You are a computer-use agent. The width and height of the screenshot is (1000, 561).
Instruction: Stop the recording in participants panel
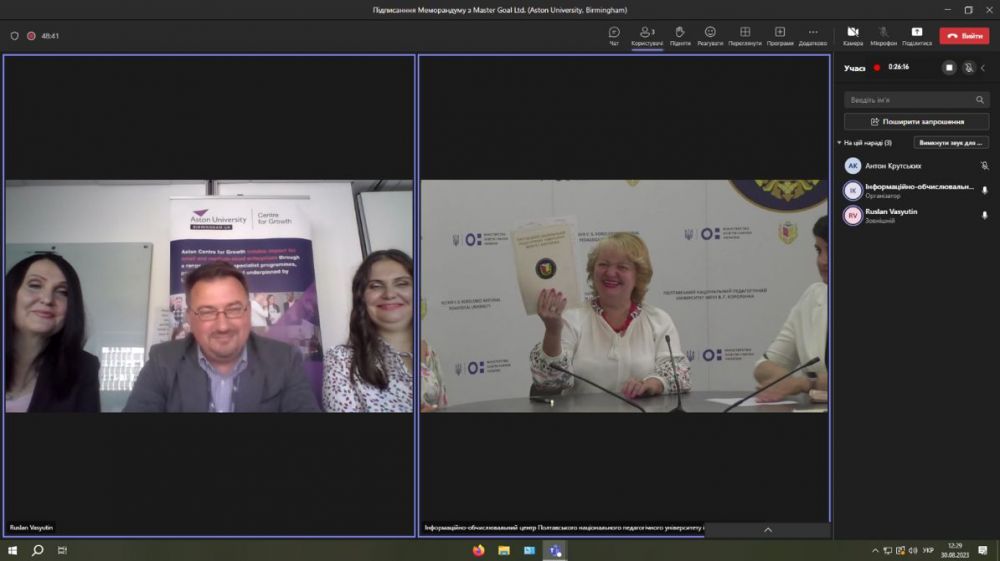point(949,68)
